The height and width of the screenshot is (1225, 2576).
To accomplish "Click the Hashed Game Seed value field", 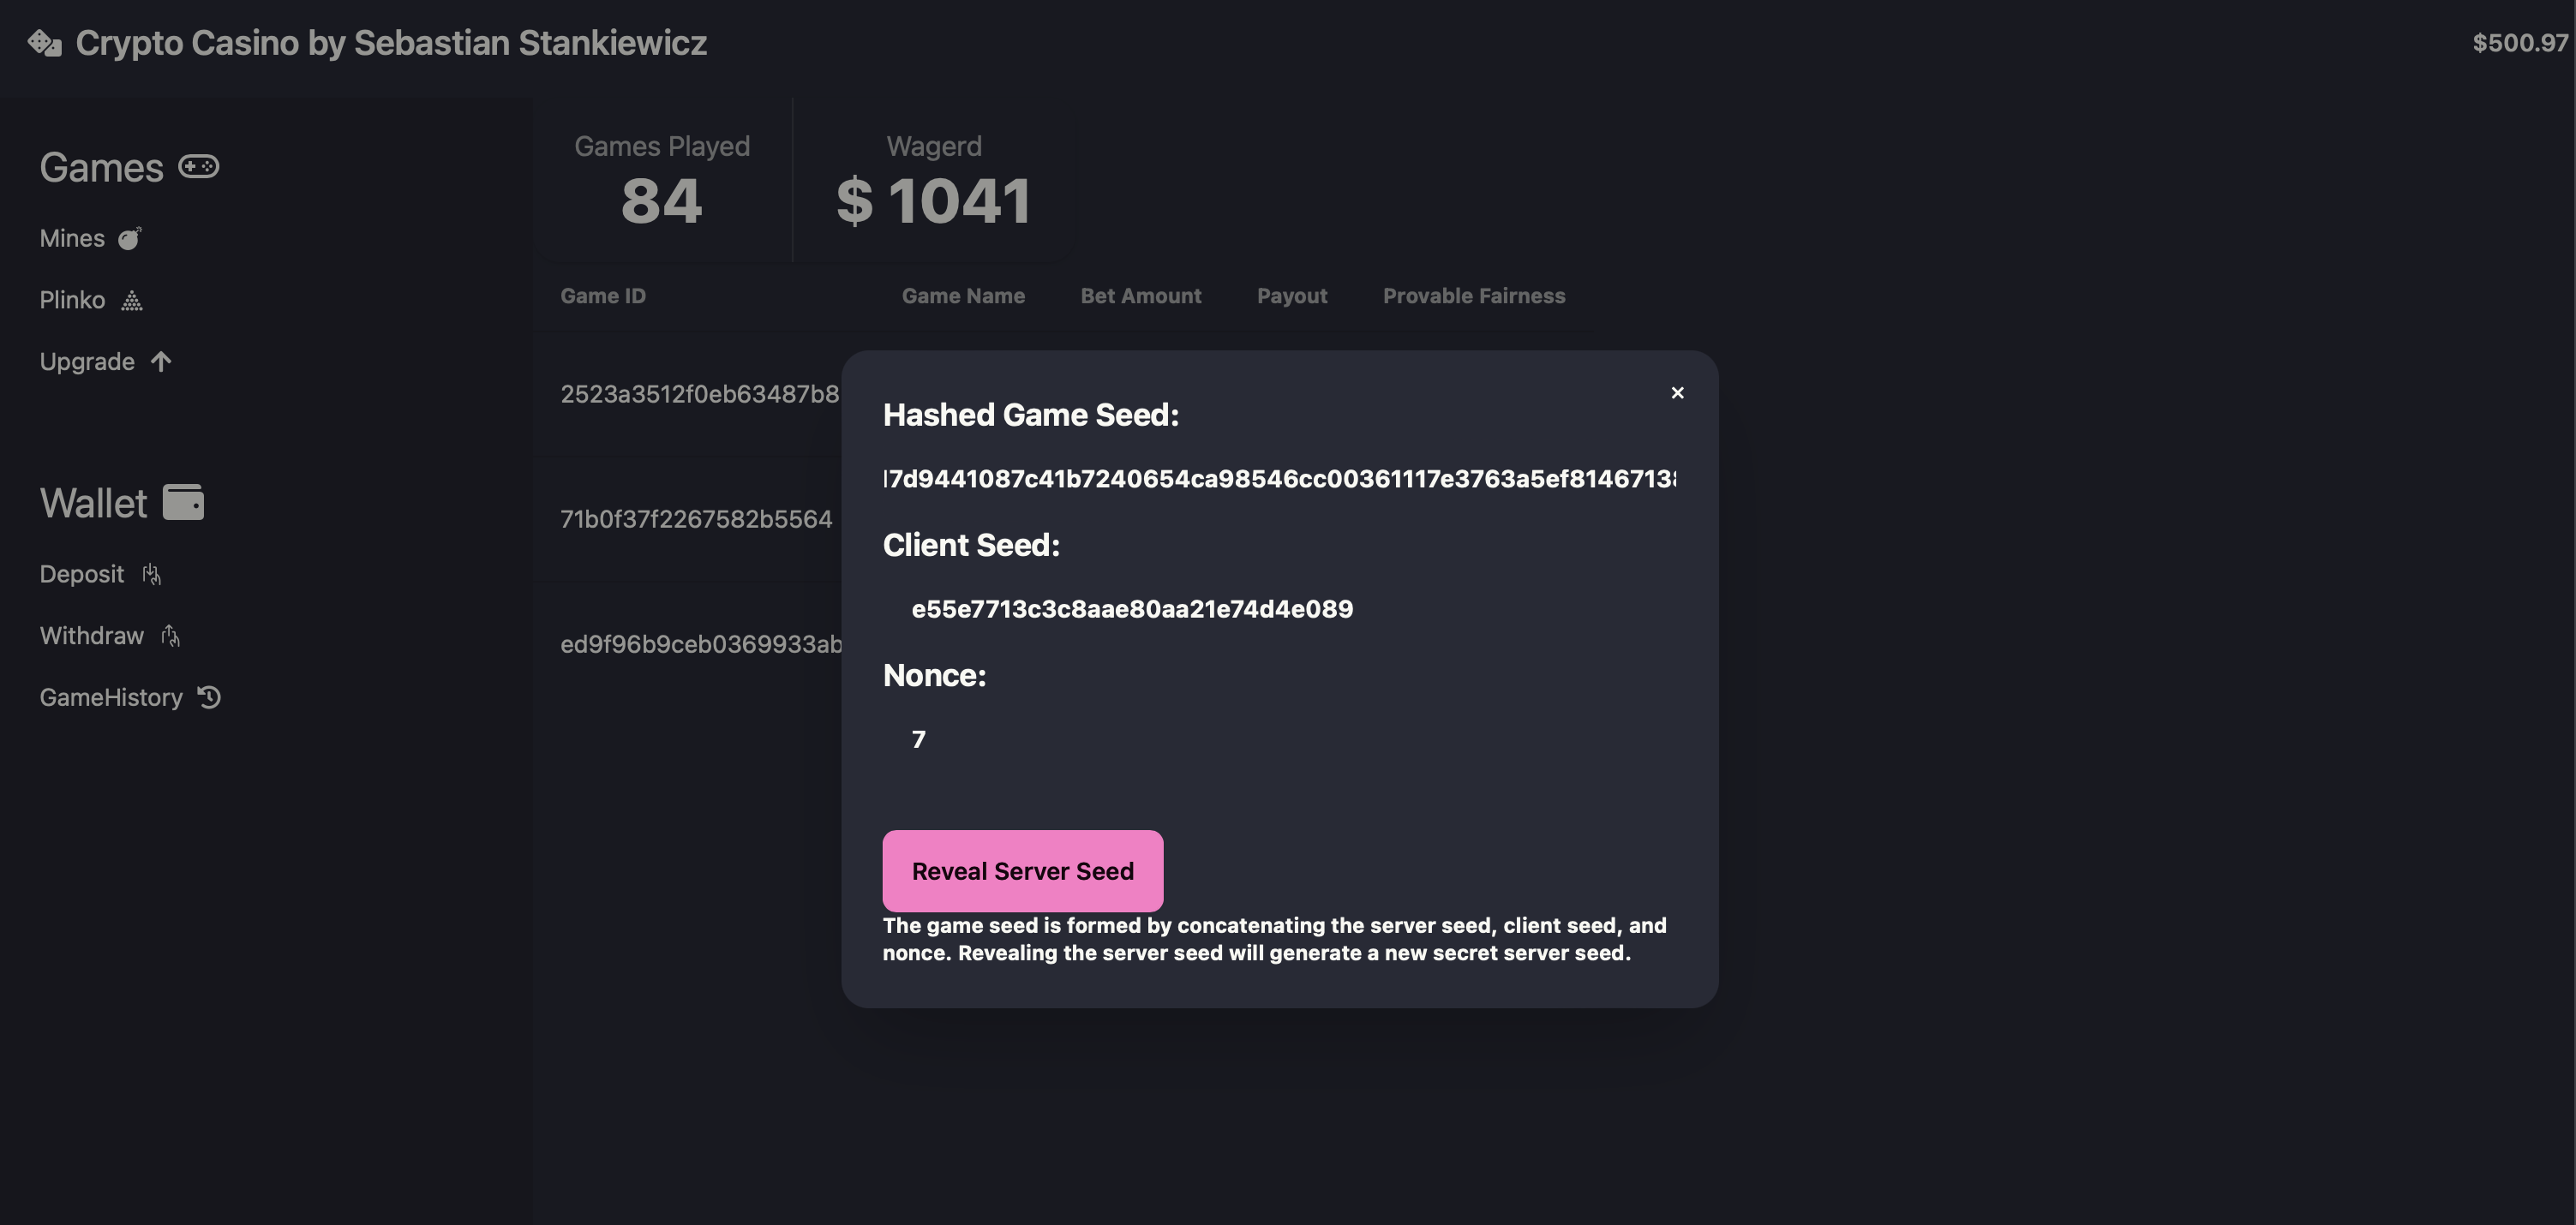I will 1279,479.
